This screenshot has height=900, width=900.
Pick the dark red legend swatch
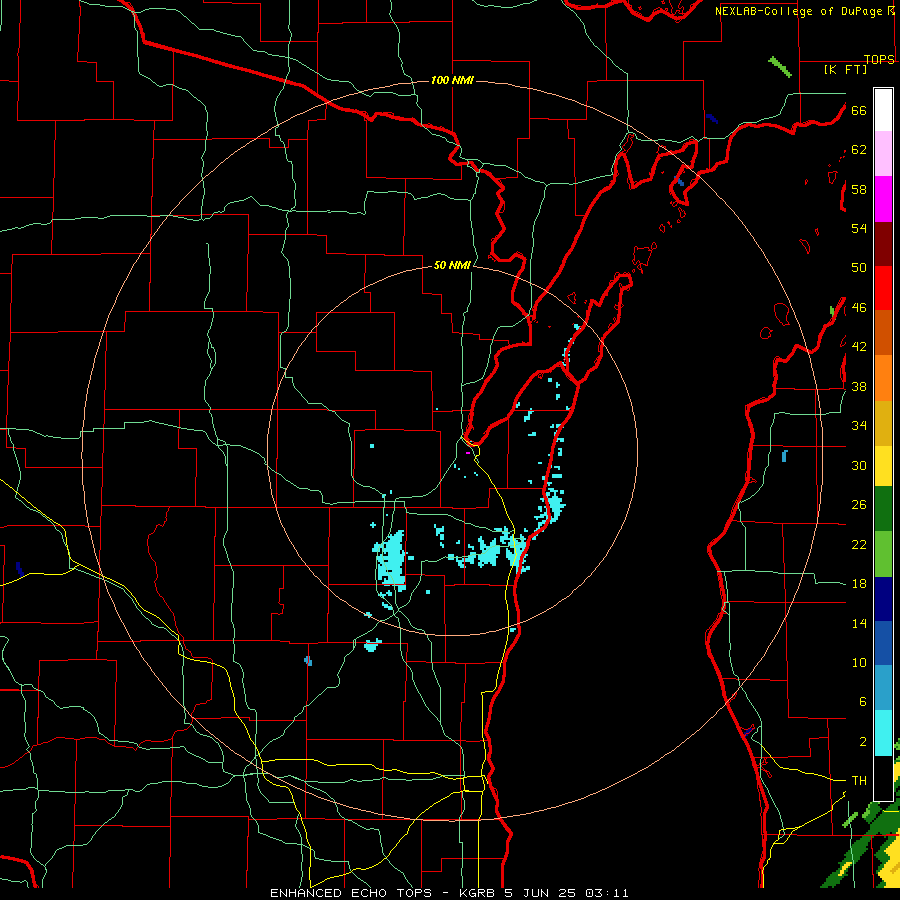pyautogui.click(x=883, y=244)
